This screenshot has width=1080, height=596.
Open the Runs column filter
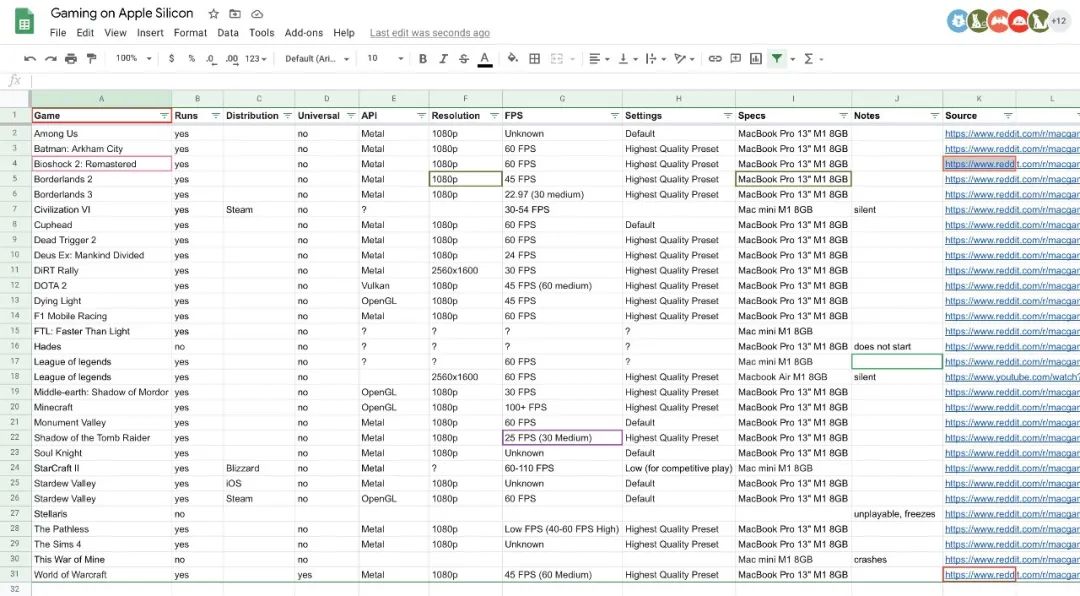tap(216, 116)
